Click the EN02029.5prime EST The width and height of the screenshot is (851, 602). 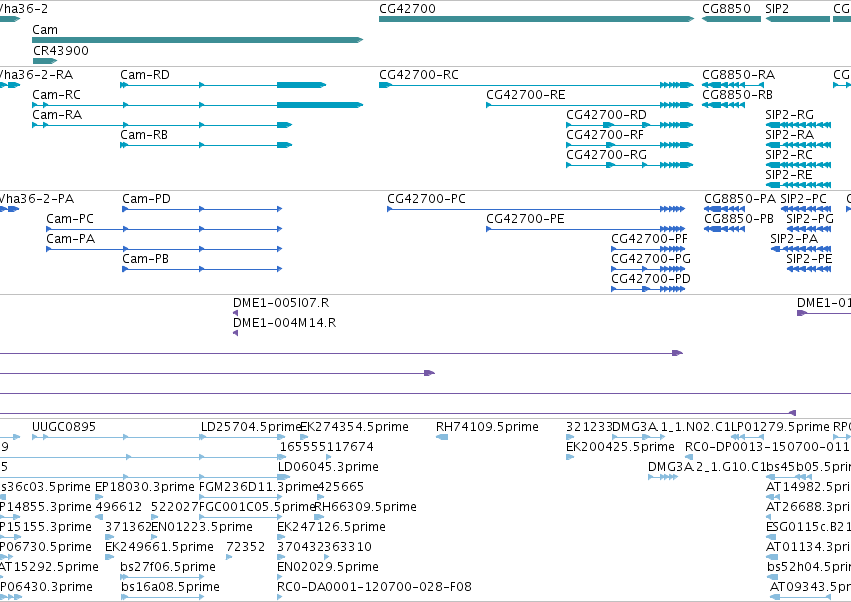click(281, 578)
